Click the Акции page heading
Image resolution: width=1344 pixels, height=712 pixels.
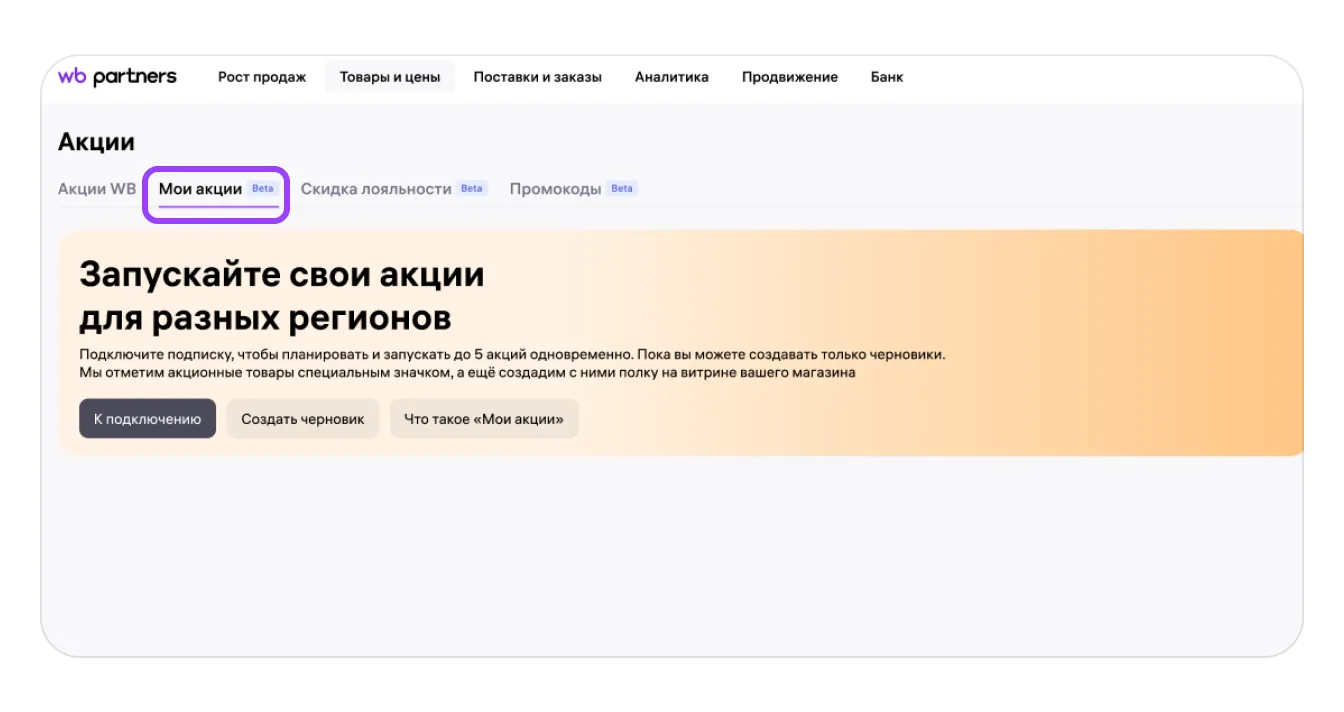(x=96, y=142)
